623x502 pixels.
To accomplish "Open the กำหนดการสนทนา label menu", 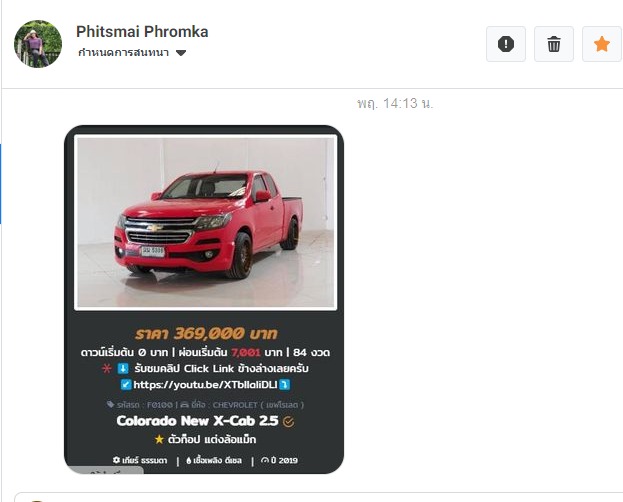I will click(x=124, y=53).
